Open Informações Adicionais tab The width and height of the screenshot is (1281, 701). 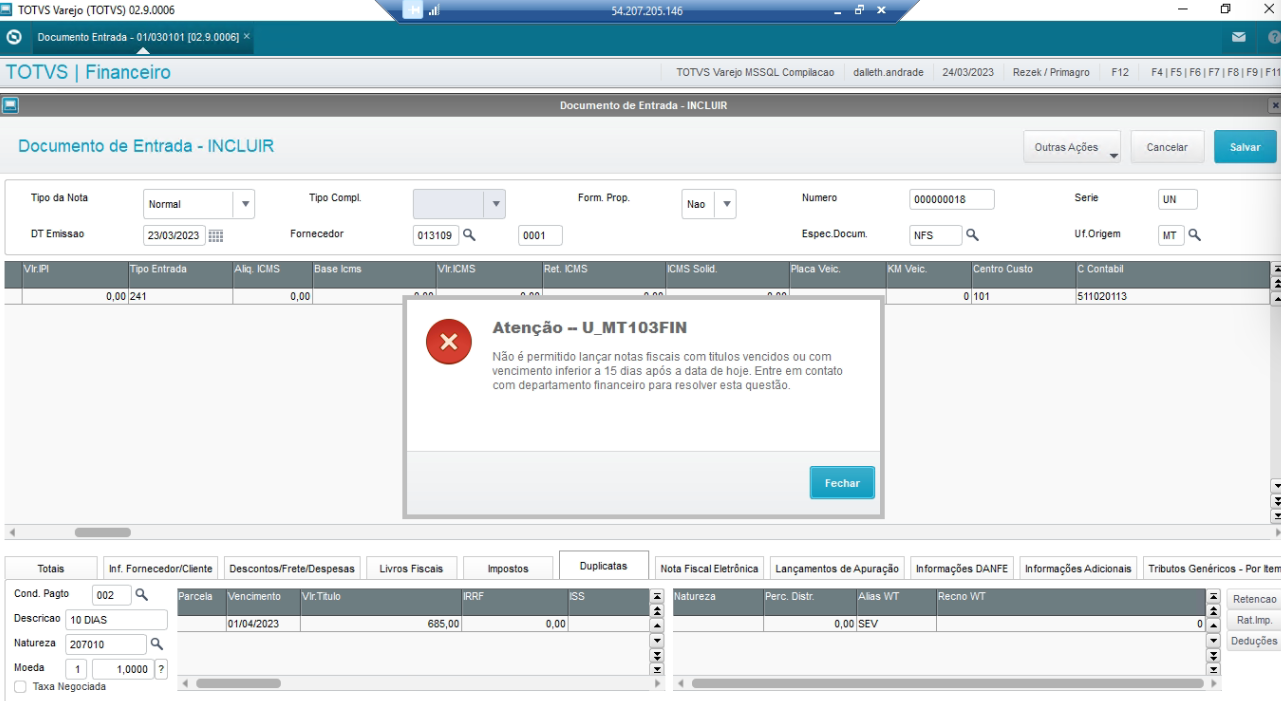[x=1080, y=568]
